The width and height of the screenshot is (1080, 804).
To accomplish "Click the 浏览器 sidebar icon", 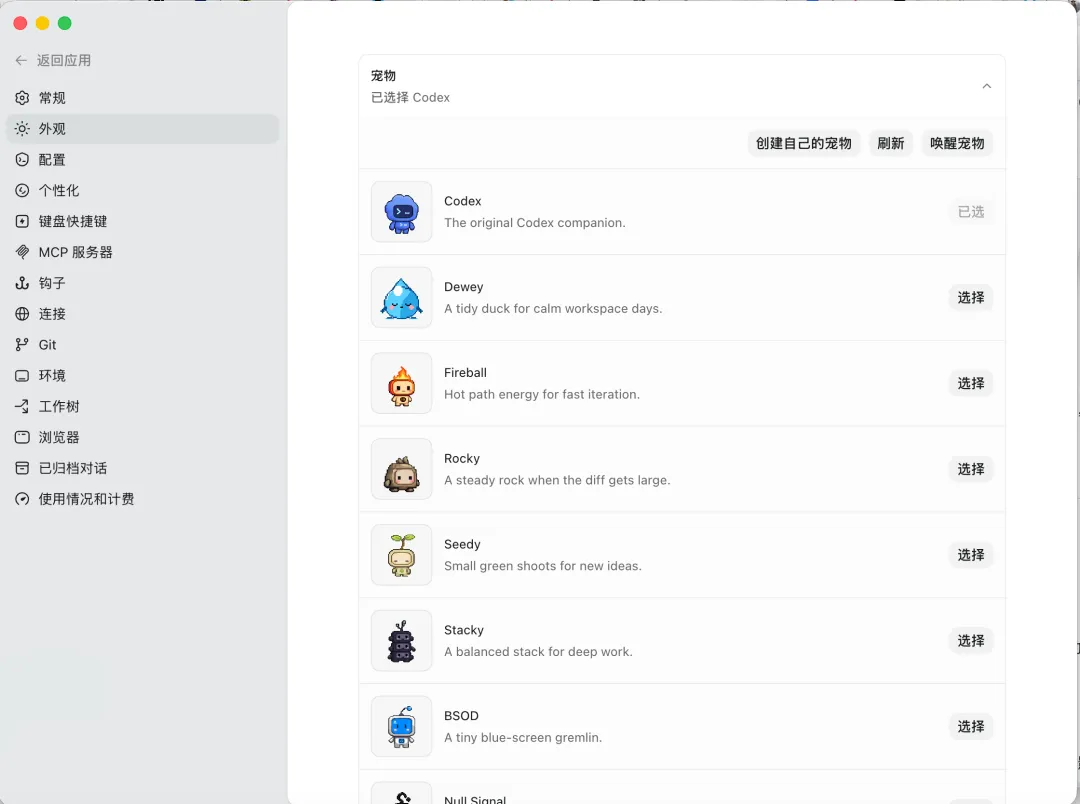I will point(22,437).
